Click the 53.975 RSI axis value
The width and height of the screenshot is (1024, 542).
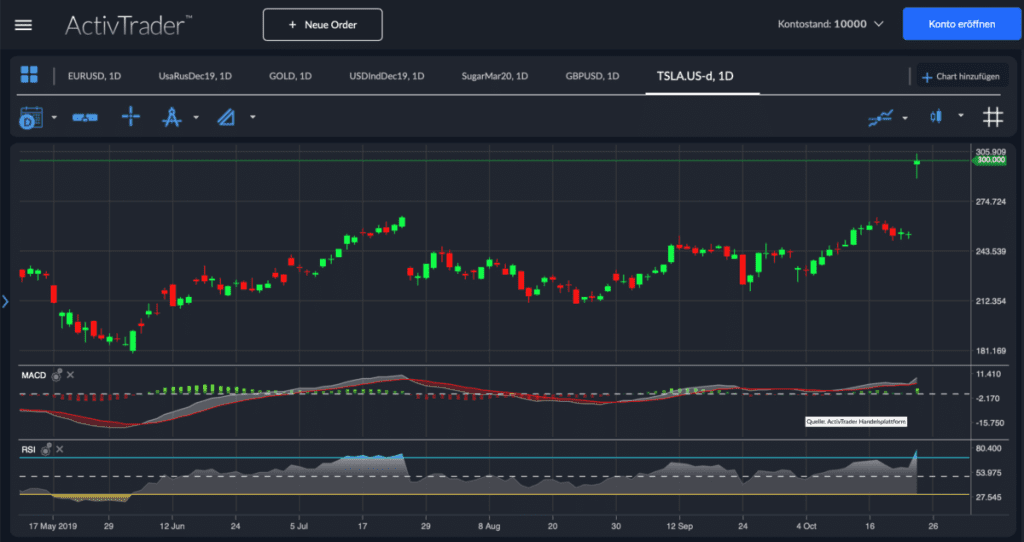[x=989, y=473]
